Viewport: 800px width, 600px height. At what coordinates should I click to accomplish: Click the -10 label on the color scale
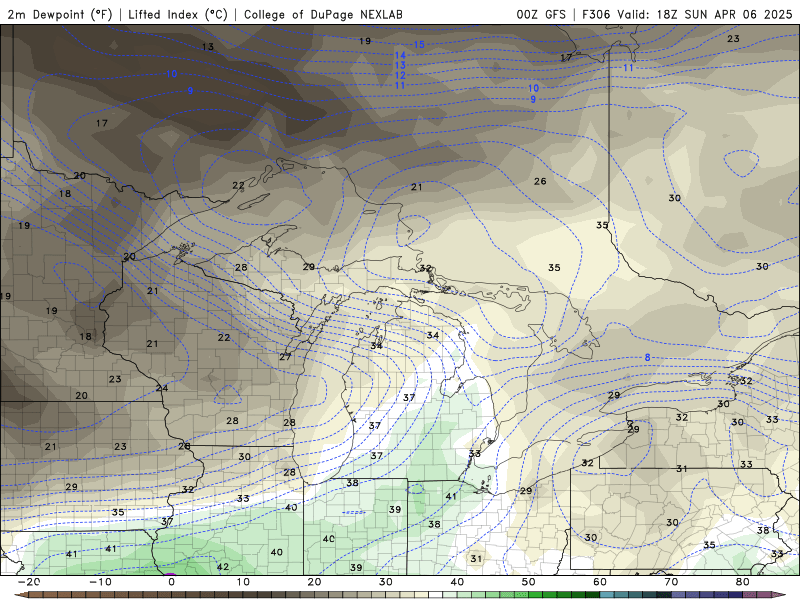click(100, 582)
